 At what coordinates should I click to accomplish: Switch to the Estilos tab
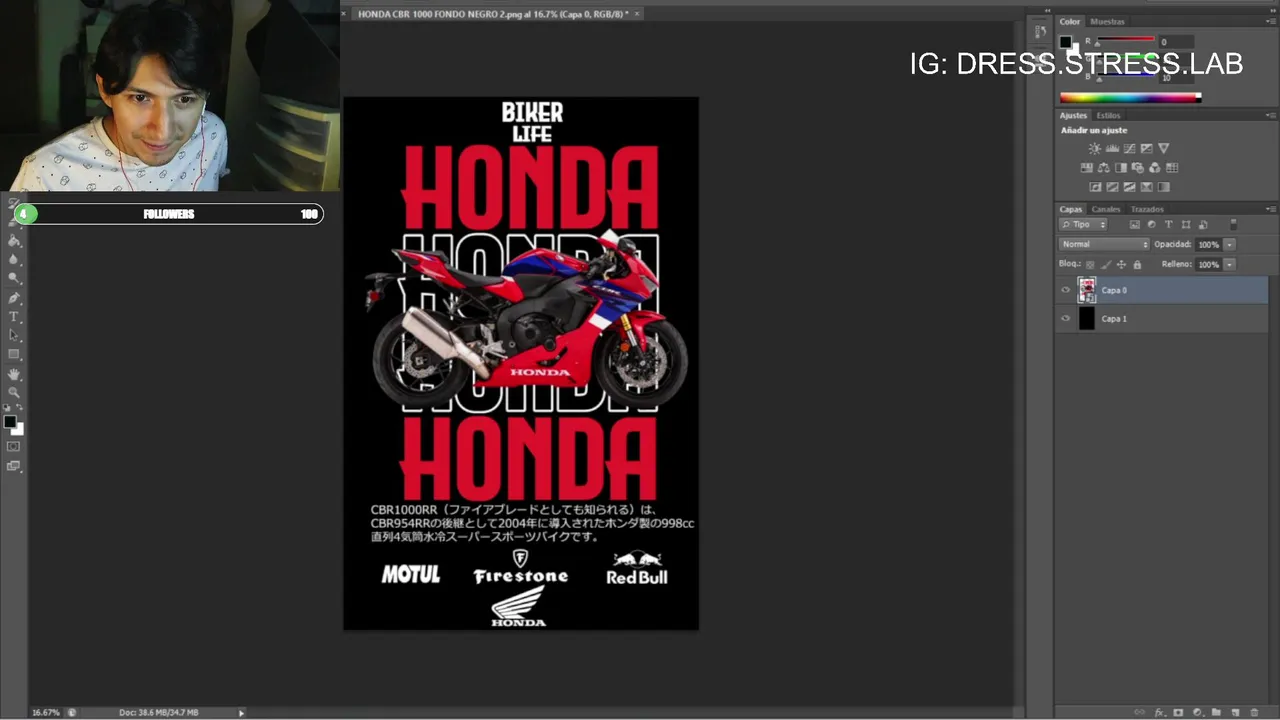1109,115
